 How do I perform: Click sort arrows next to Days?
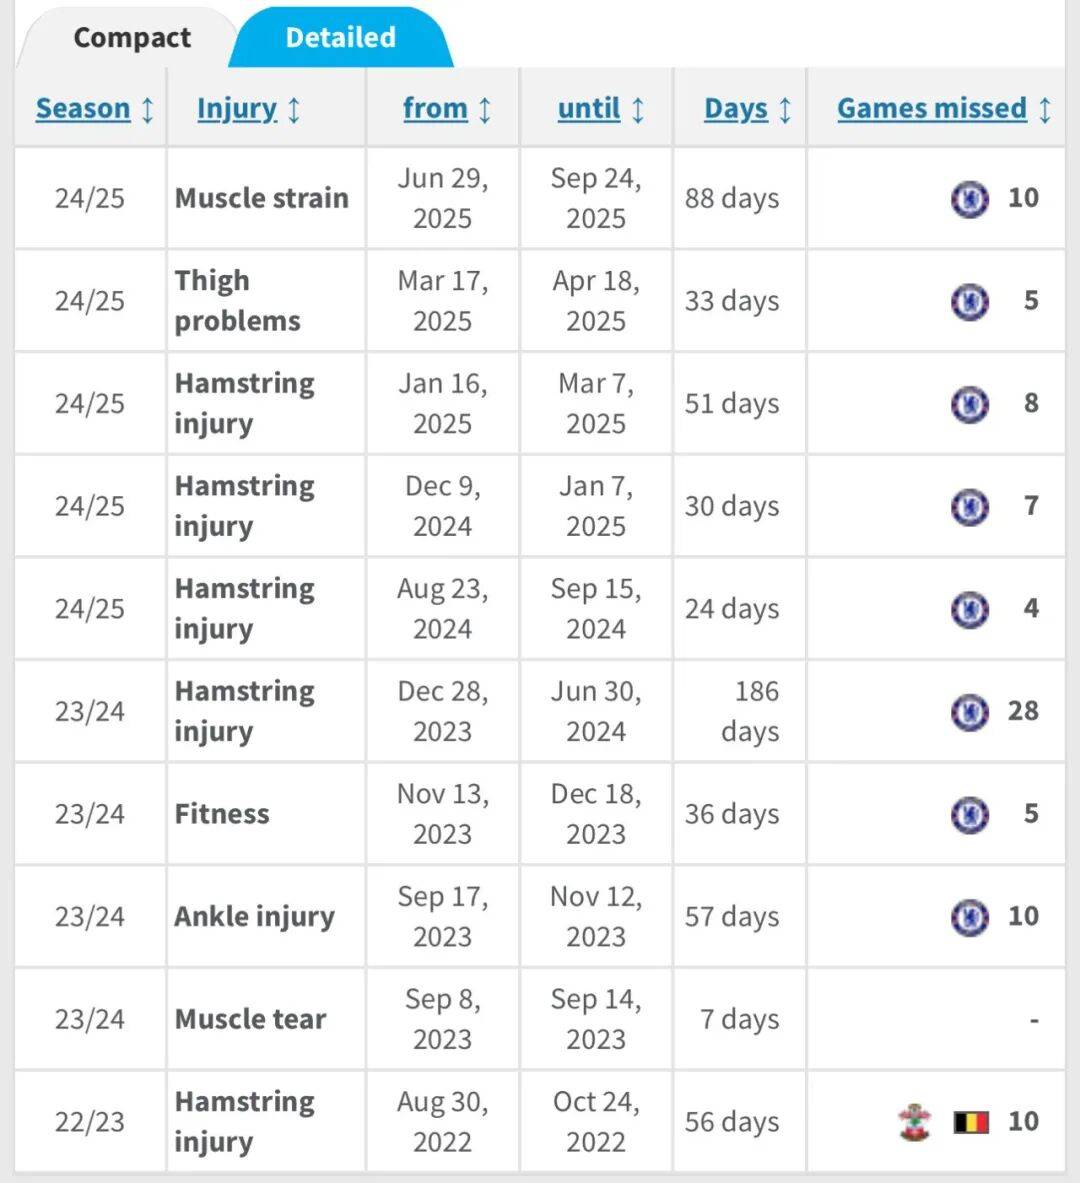[785, 109]
